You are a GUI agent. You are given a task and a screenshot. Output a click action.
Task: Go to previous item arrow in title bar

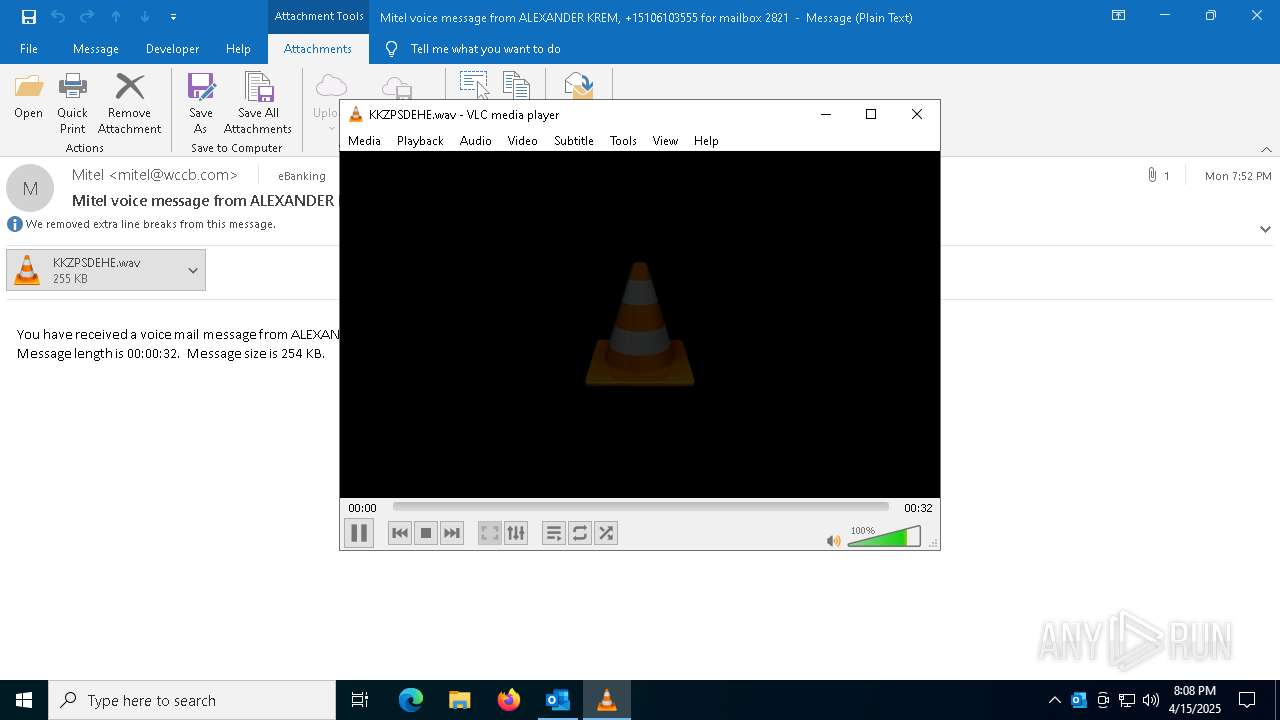[116, 17]
